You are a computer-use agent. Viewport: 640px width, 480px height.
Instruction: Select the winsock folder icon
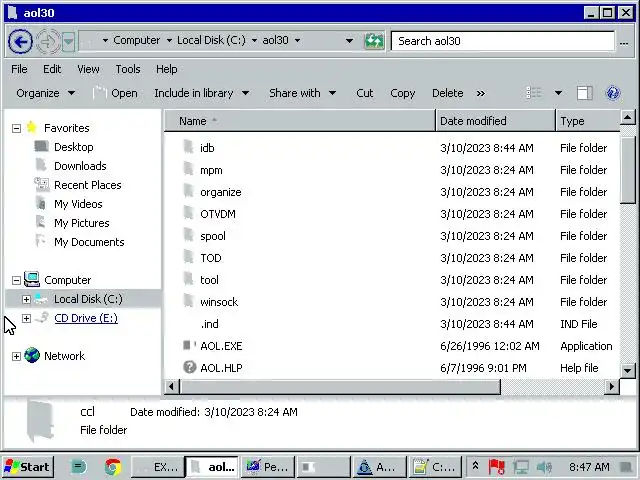coord(189,301)
